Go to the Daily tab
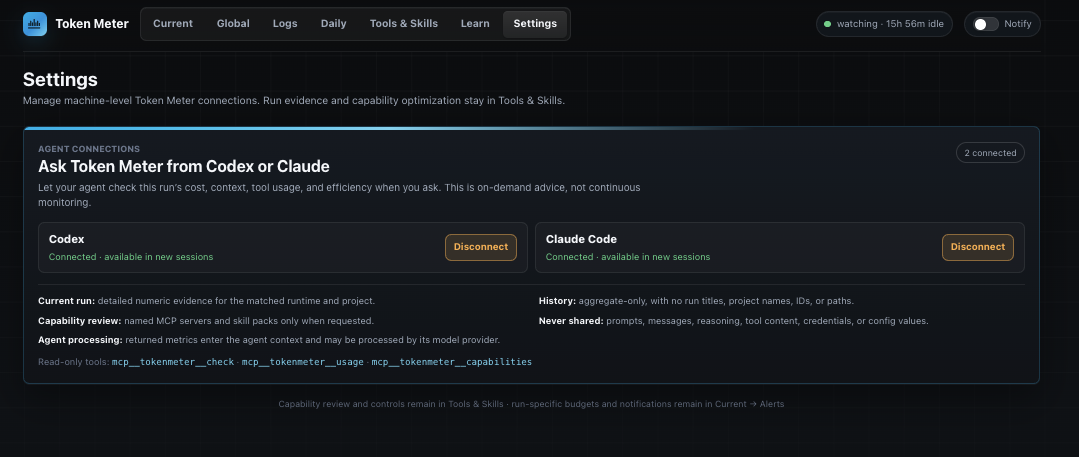This screenshot has height=457, width=1079. tap(334, 23)
